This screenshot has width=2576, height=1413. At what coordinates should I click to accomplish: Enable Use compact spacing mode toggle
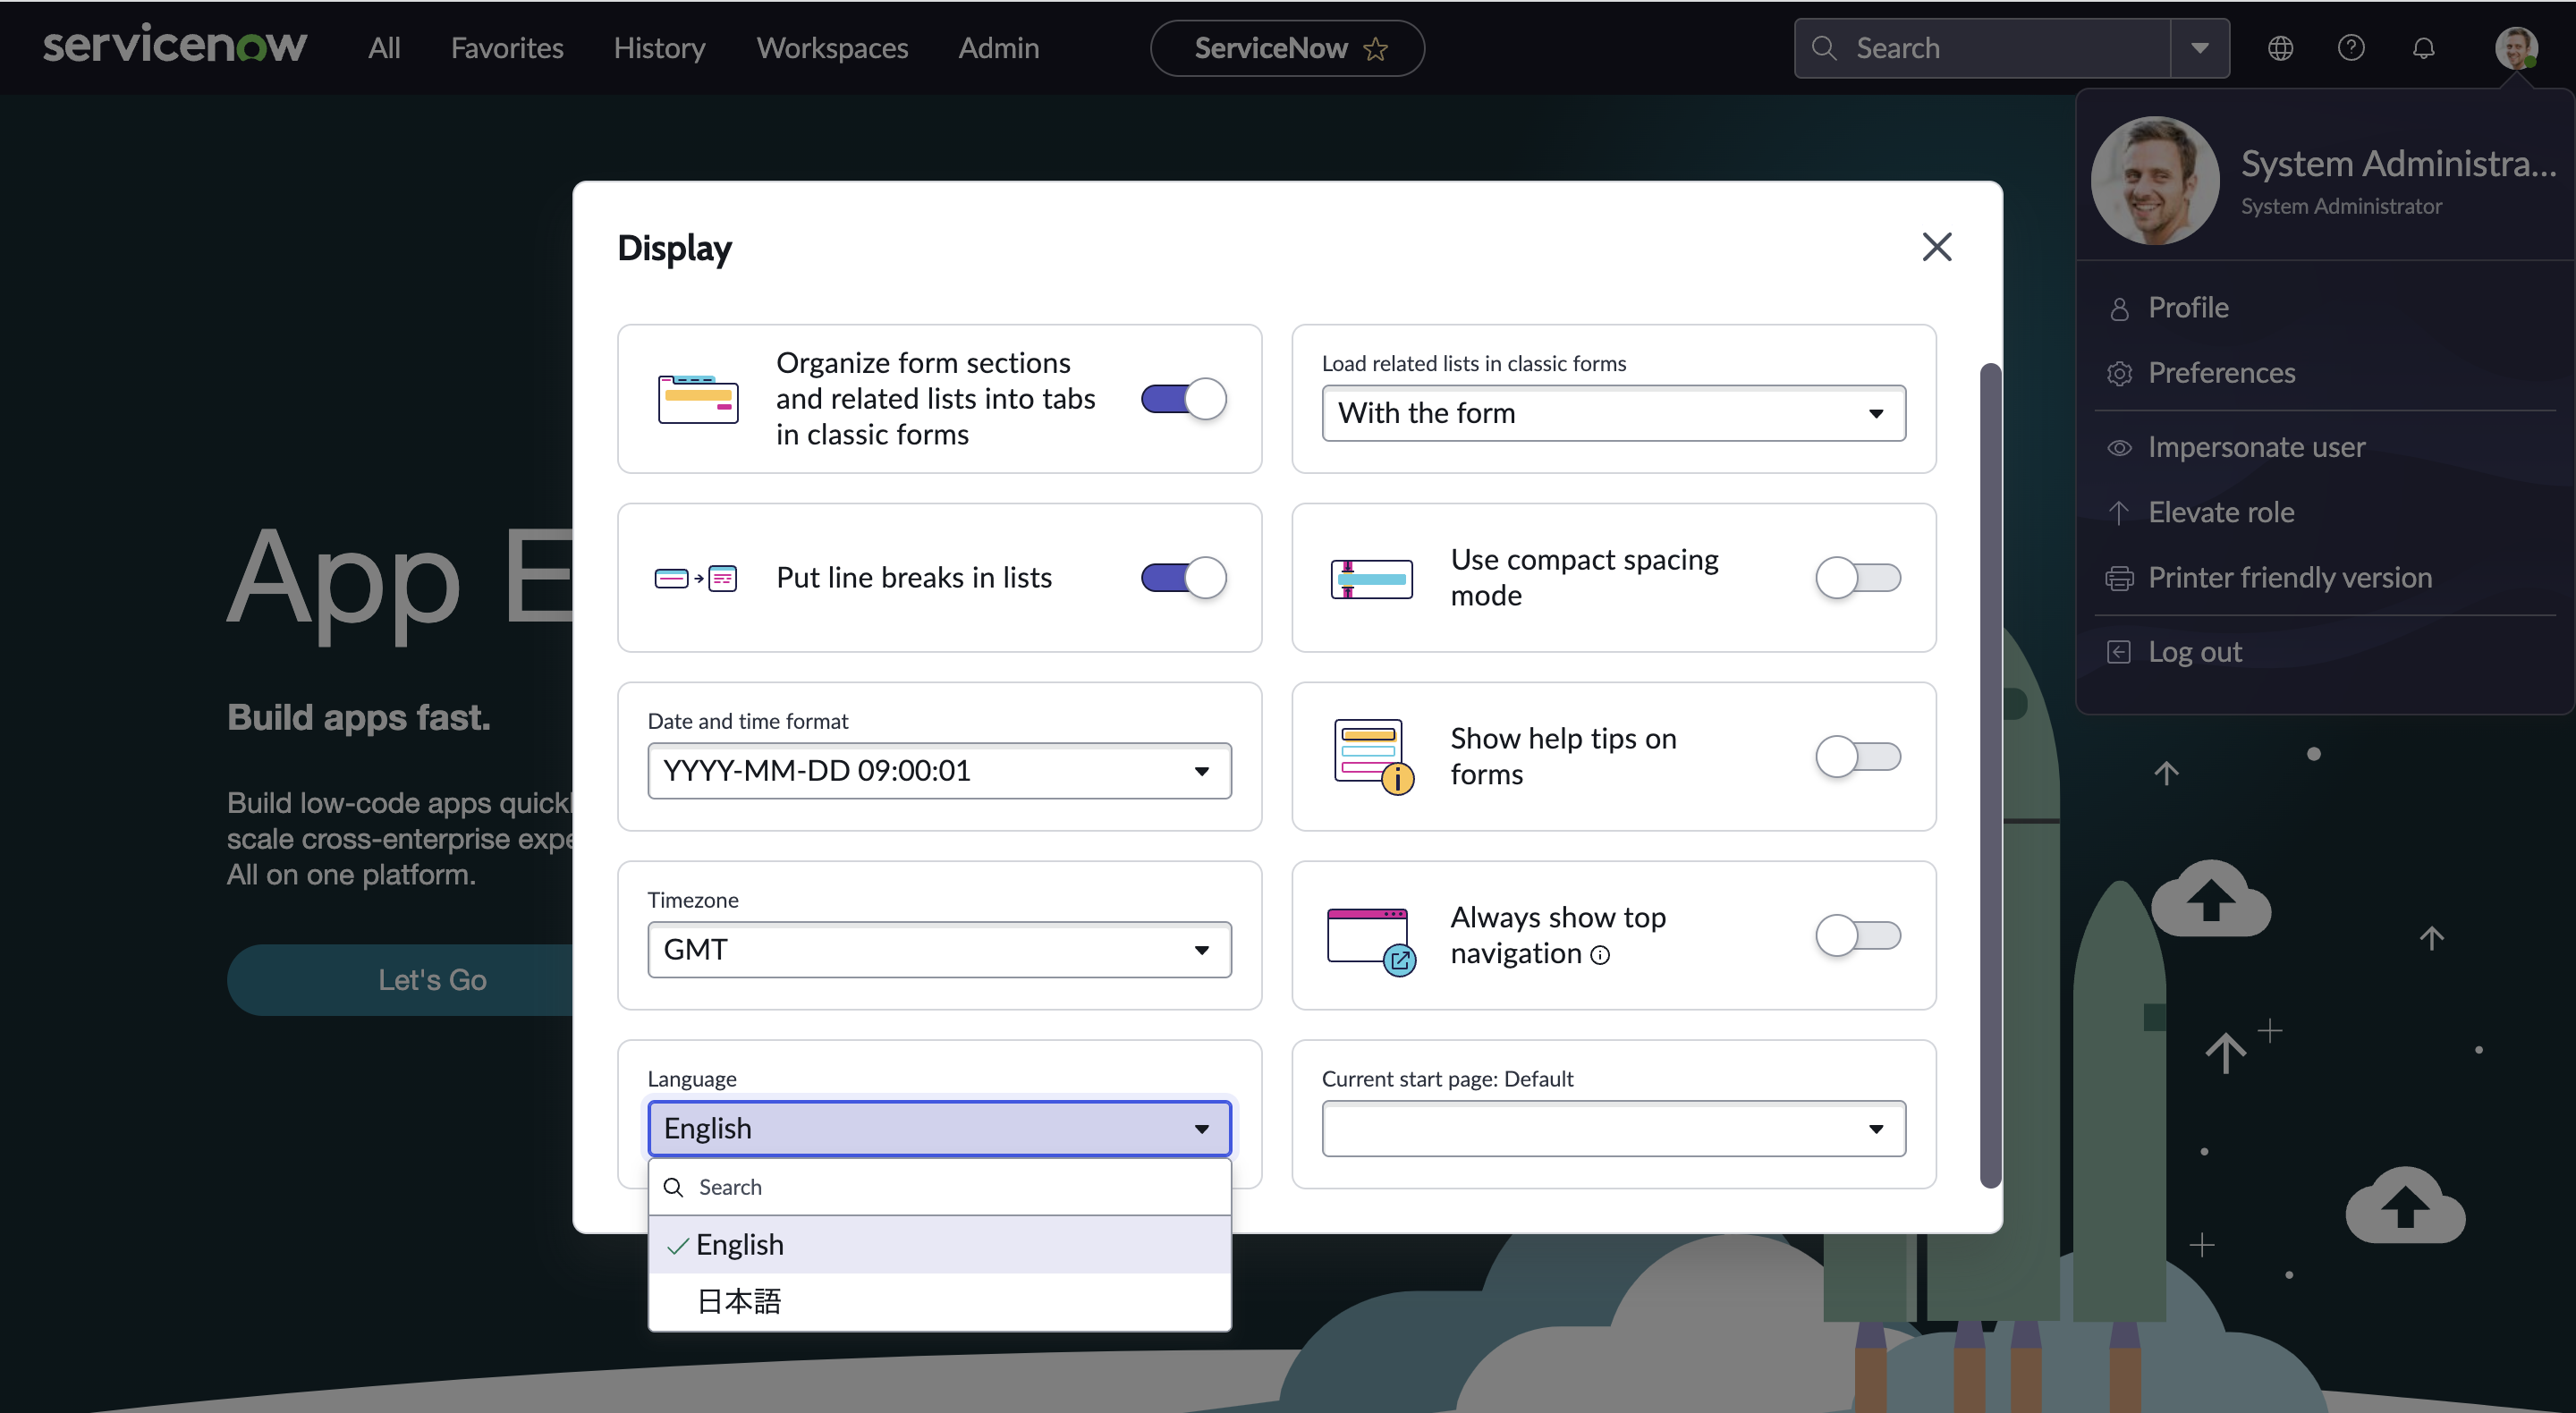pyautogui.click(x=1857, y=578)
